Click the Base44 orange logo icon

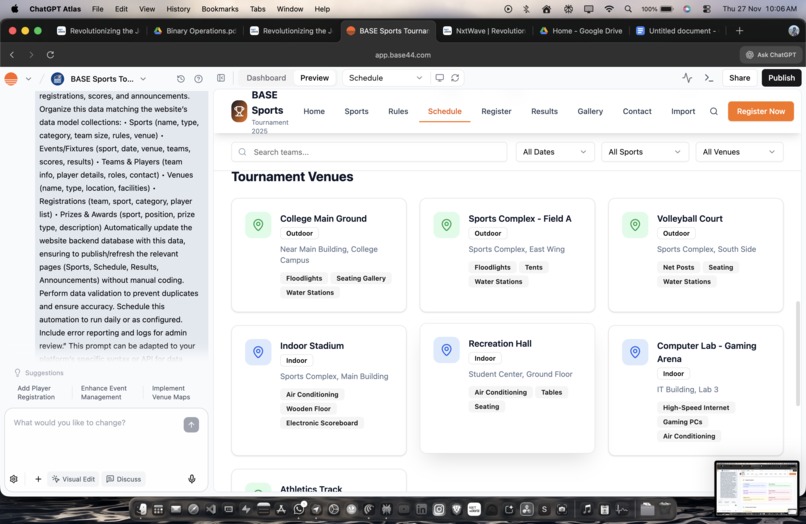pyautogui.click(x=11, y=79)
